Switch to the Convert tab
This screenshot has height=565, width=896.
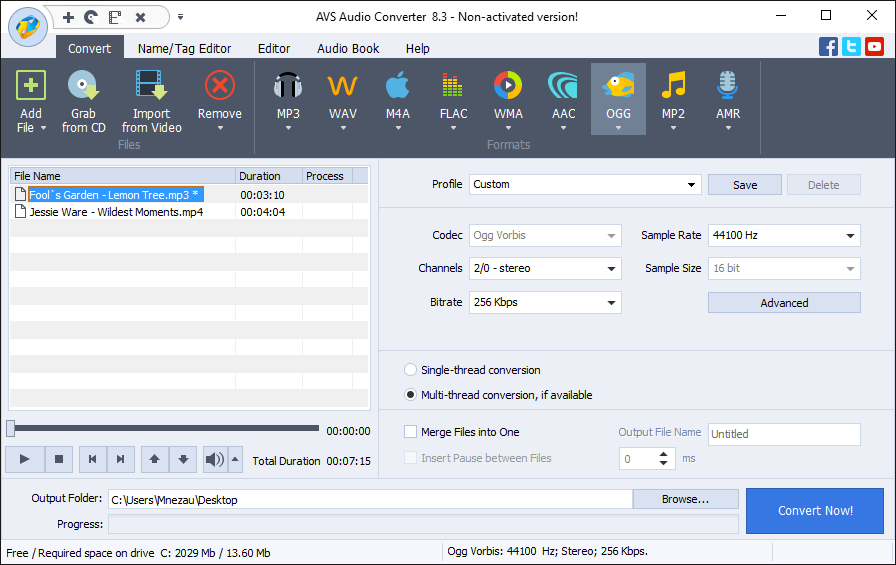(x=90, y=49)
